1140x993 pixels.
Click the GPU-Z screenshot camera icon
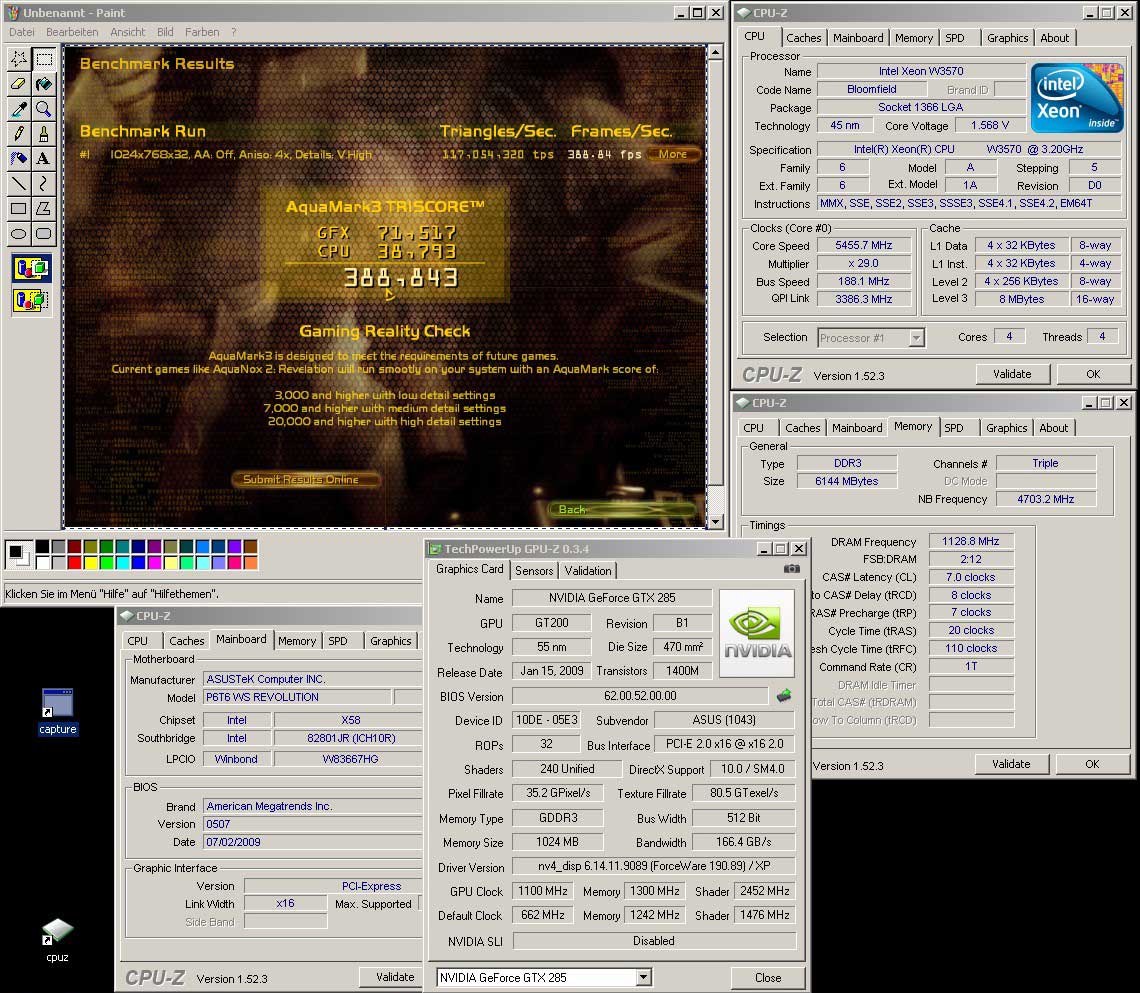[792, 569]
